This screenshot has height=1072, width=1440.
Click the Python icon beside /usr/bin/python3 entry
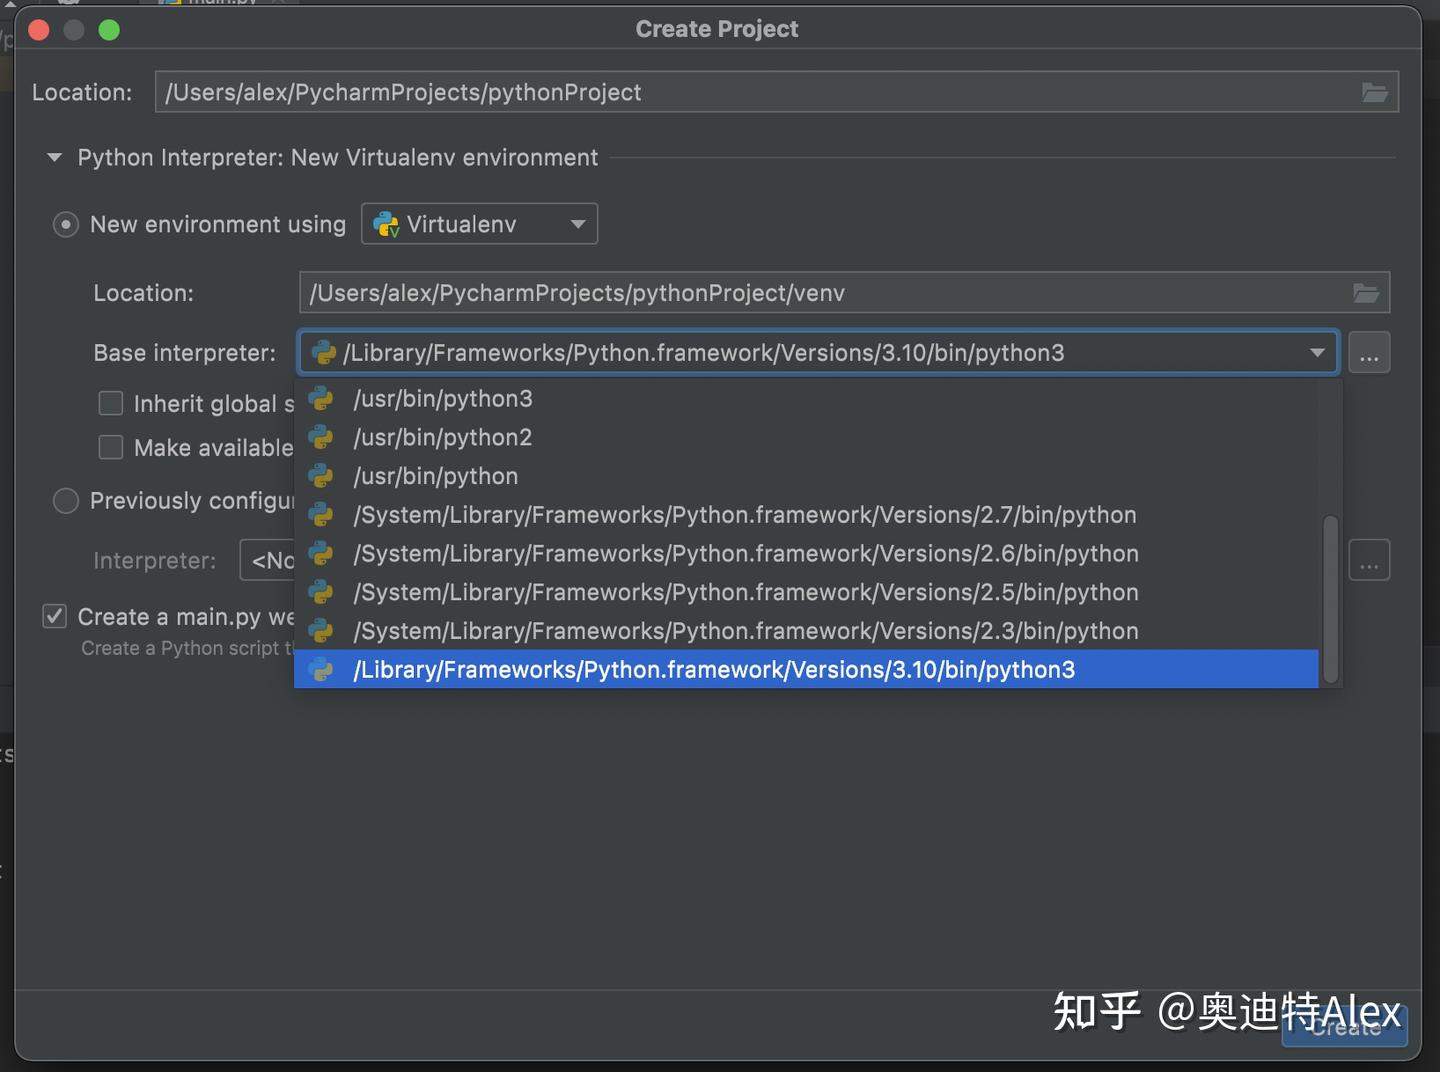coord(321,398)
